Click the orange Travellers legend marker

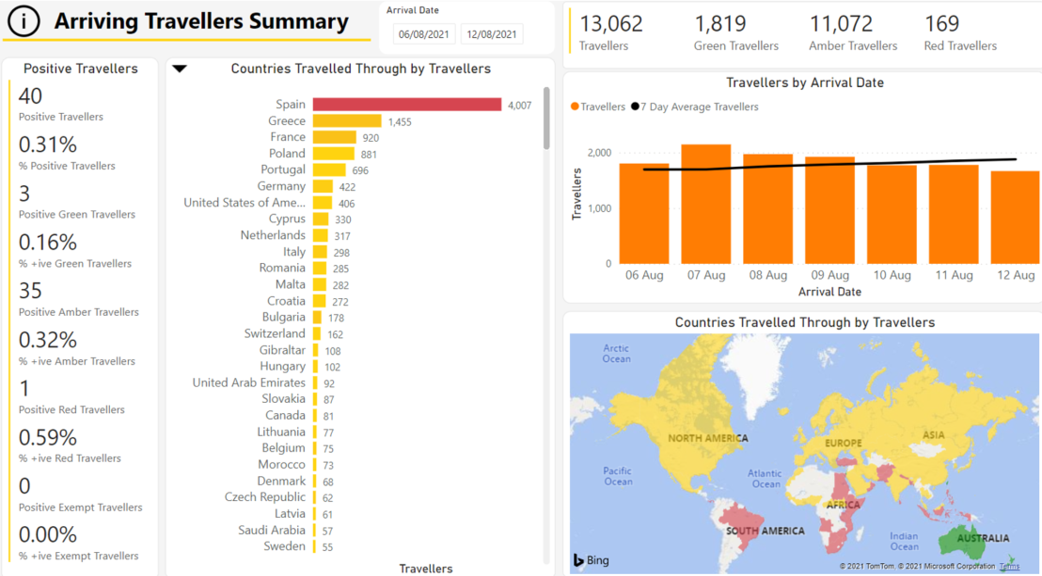coord(575,107)
